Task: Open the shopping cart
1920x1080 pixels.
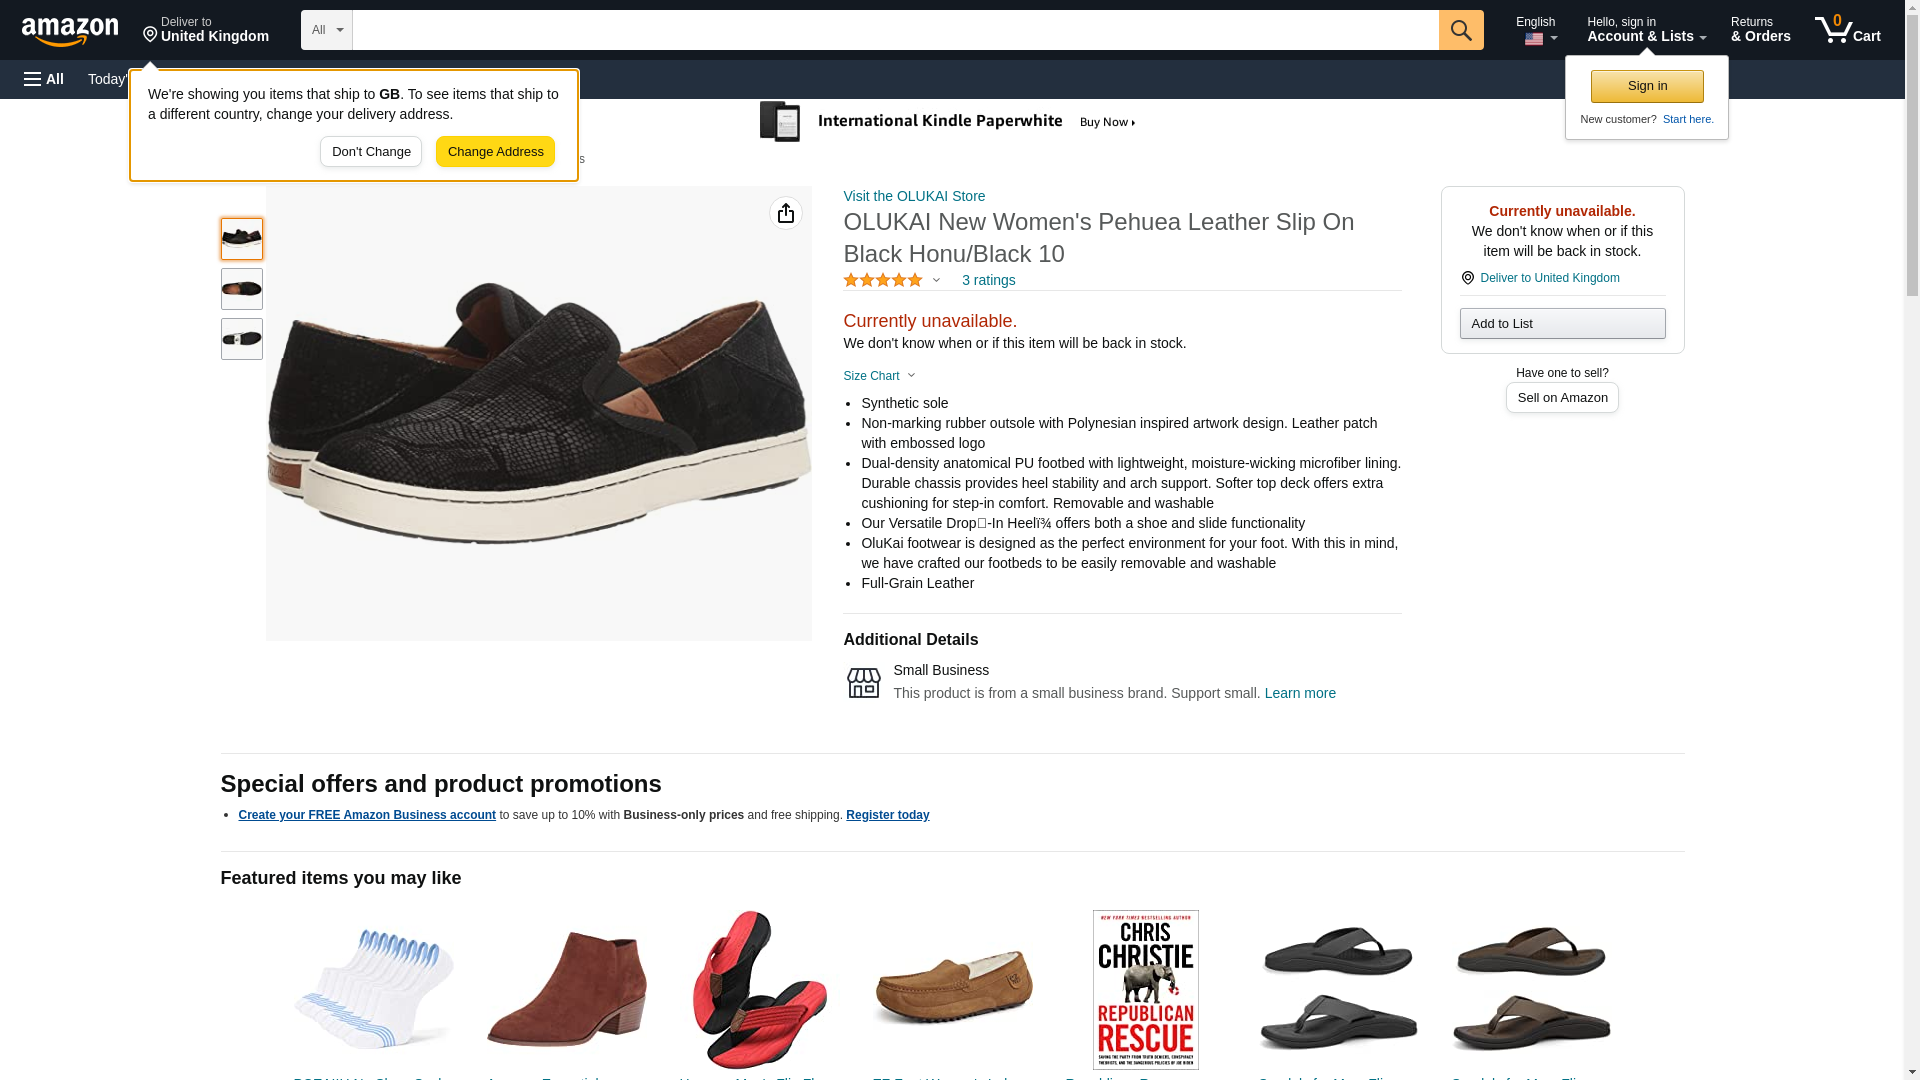Action: pos(1848,30)
